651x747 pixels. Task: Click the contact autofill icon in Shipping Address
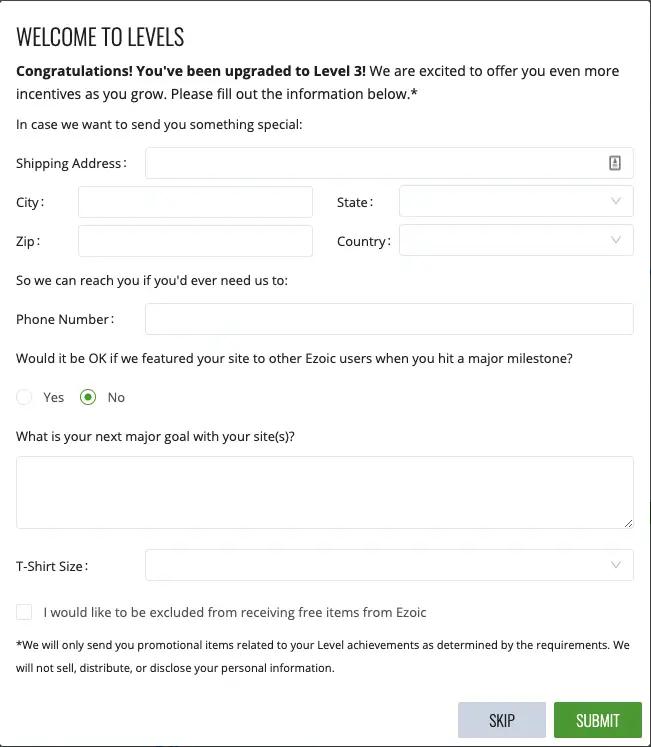pos(615,163)
